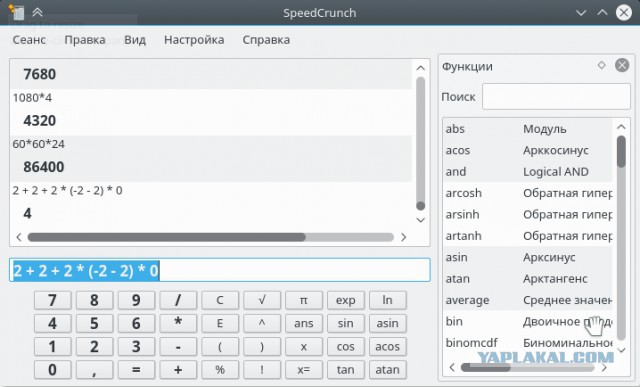Click the division / key
640x387 pixels.
point(178,300)
